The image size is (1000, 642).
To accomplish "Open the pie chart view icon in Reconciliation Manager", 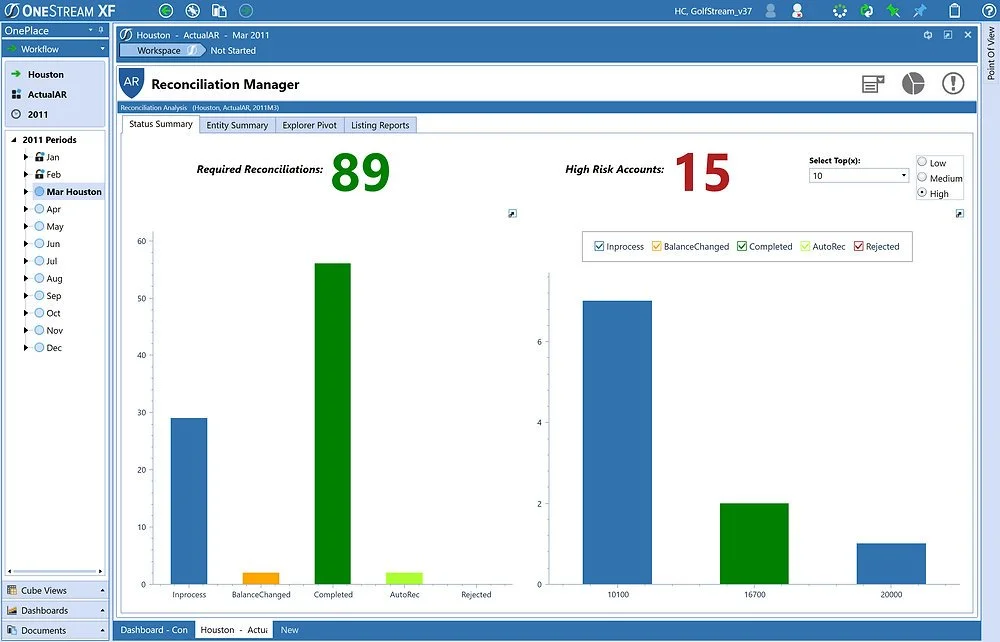I will coord(913,84).
